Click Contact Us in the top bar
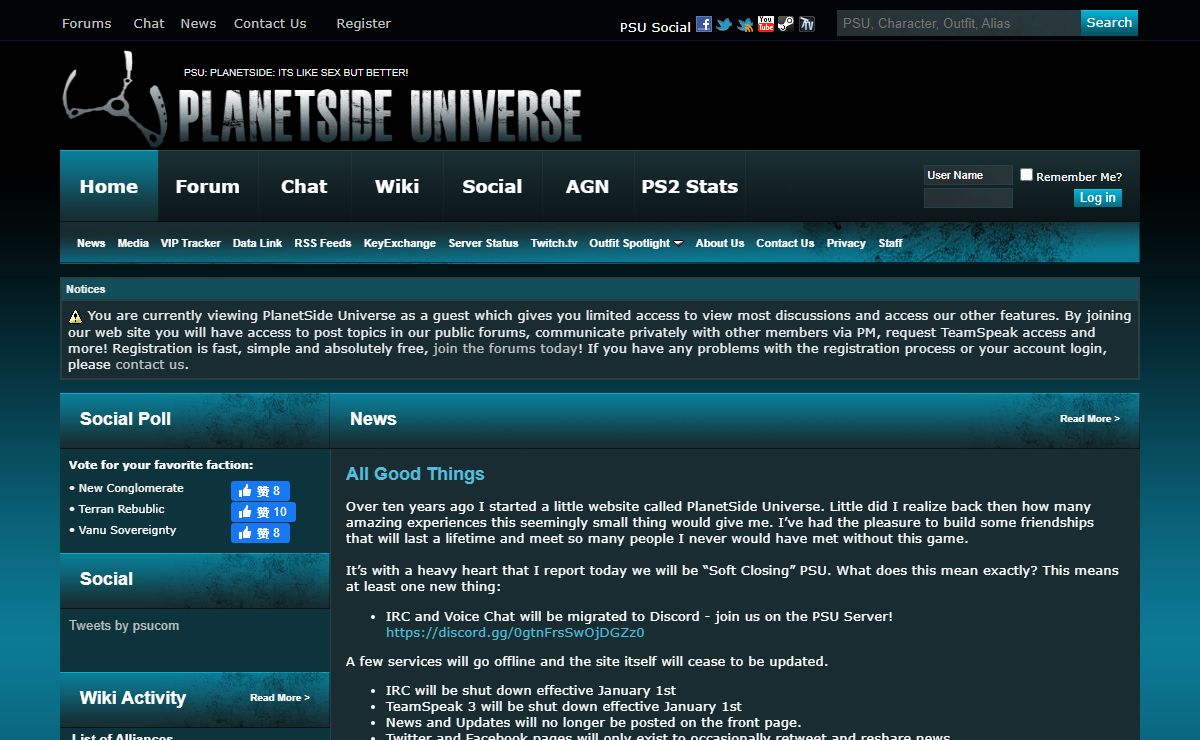Screen dimensions: 1200x740 (x=270, y=23)
